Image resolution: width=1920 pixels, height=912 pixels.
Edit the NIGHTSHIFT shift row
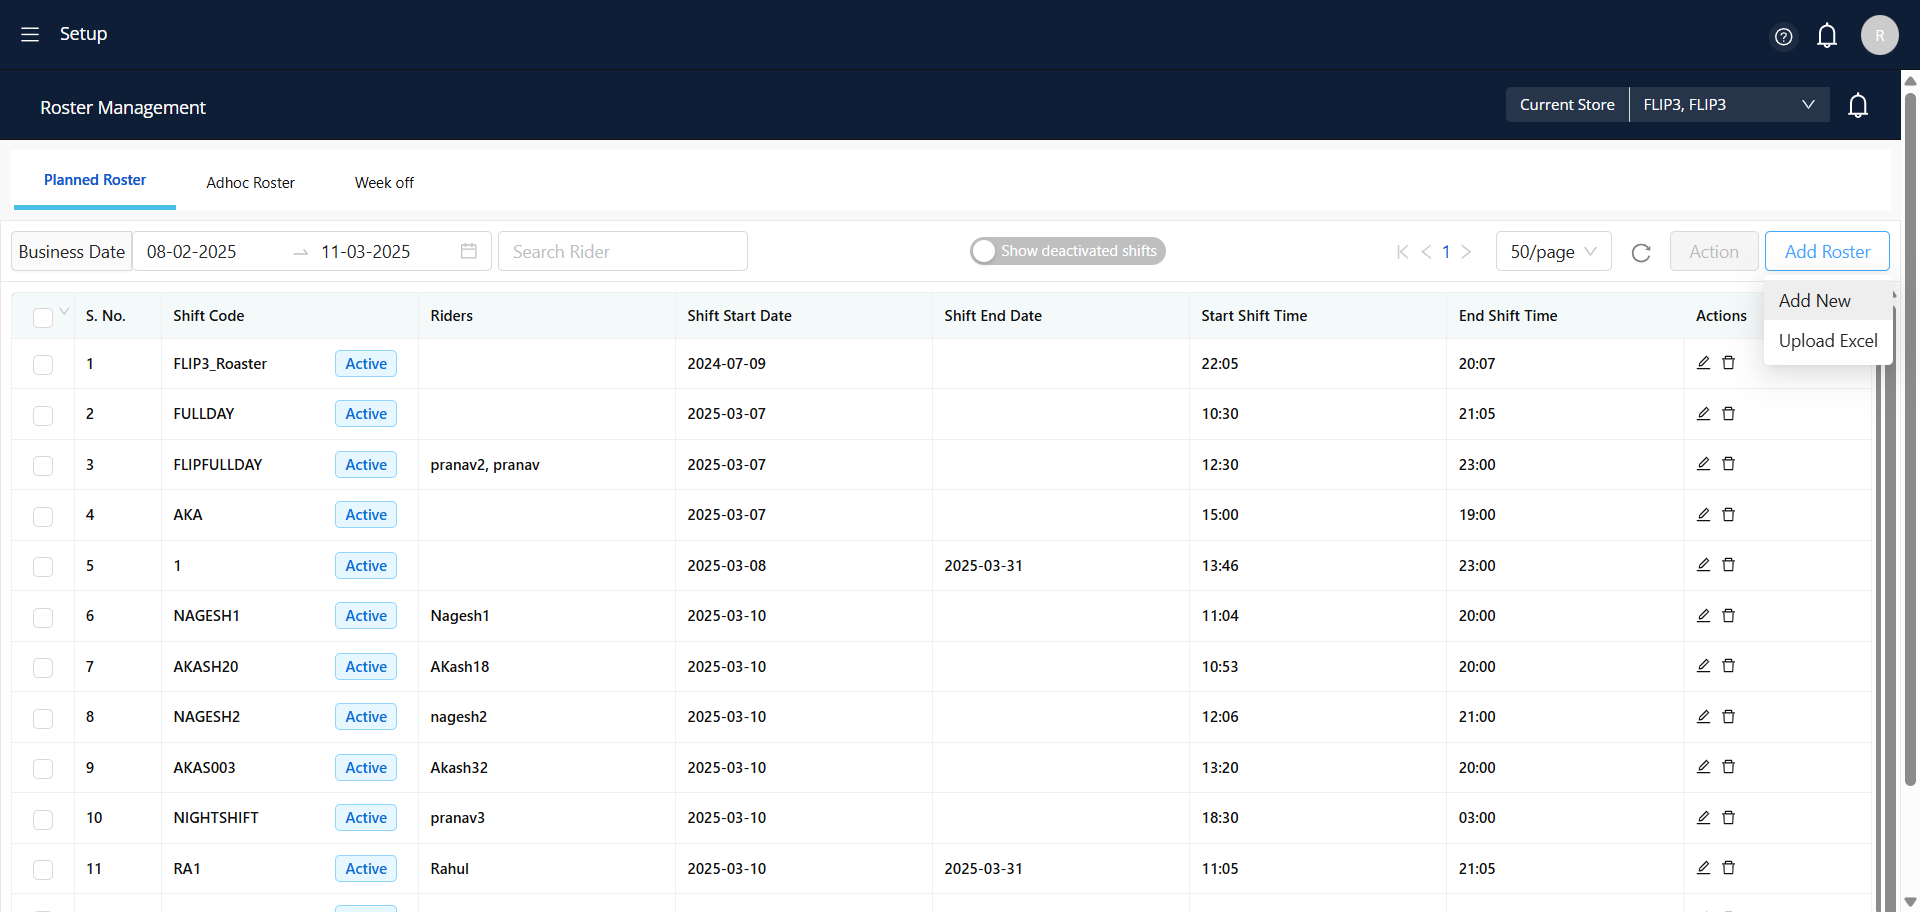(x=1703, y=817)
